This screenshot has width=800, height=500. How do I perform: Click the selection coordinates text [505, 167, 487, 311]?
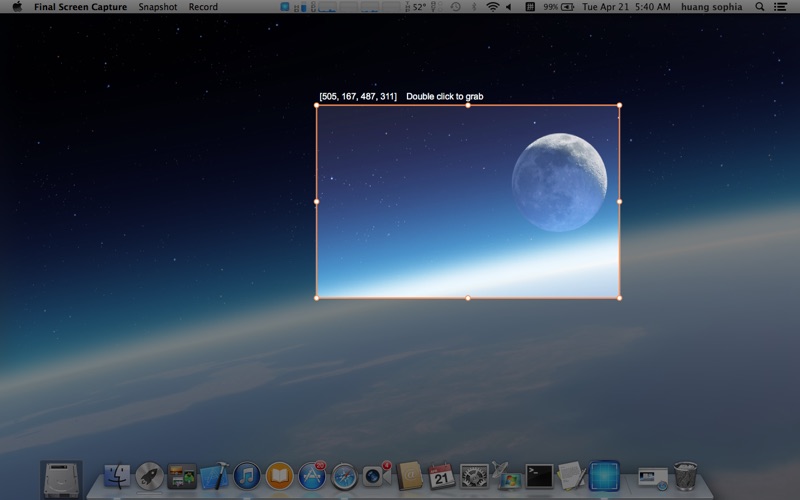[358, 96]
